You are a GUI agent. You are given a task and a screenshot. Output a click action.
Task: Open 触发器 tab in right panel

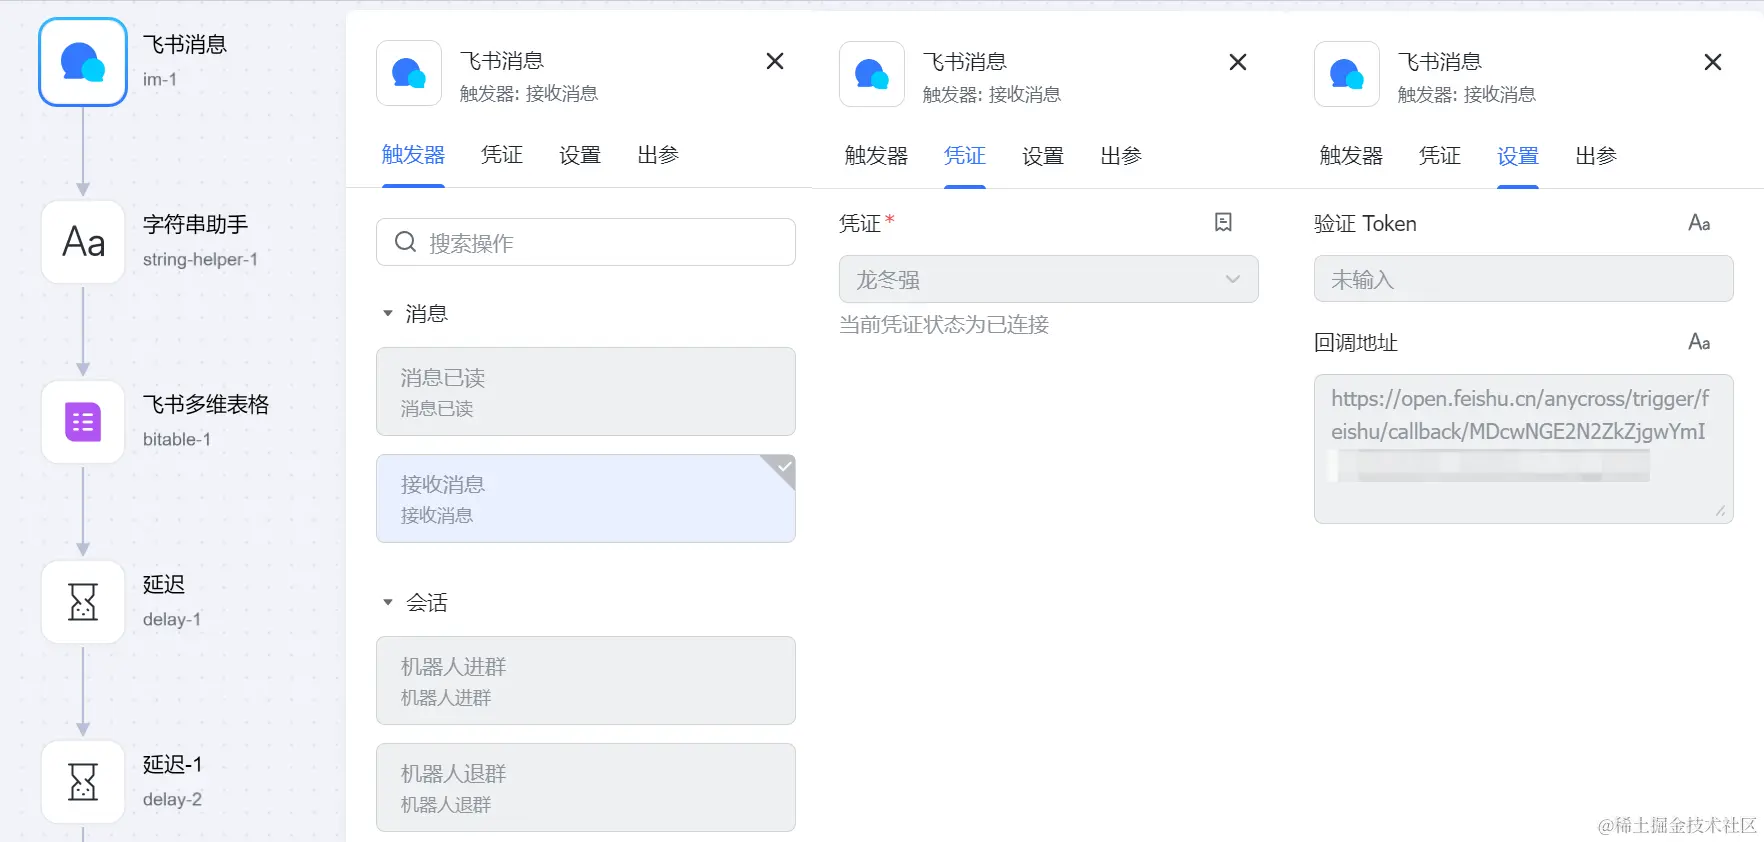click(1351, 156)
